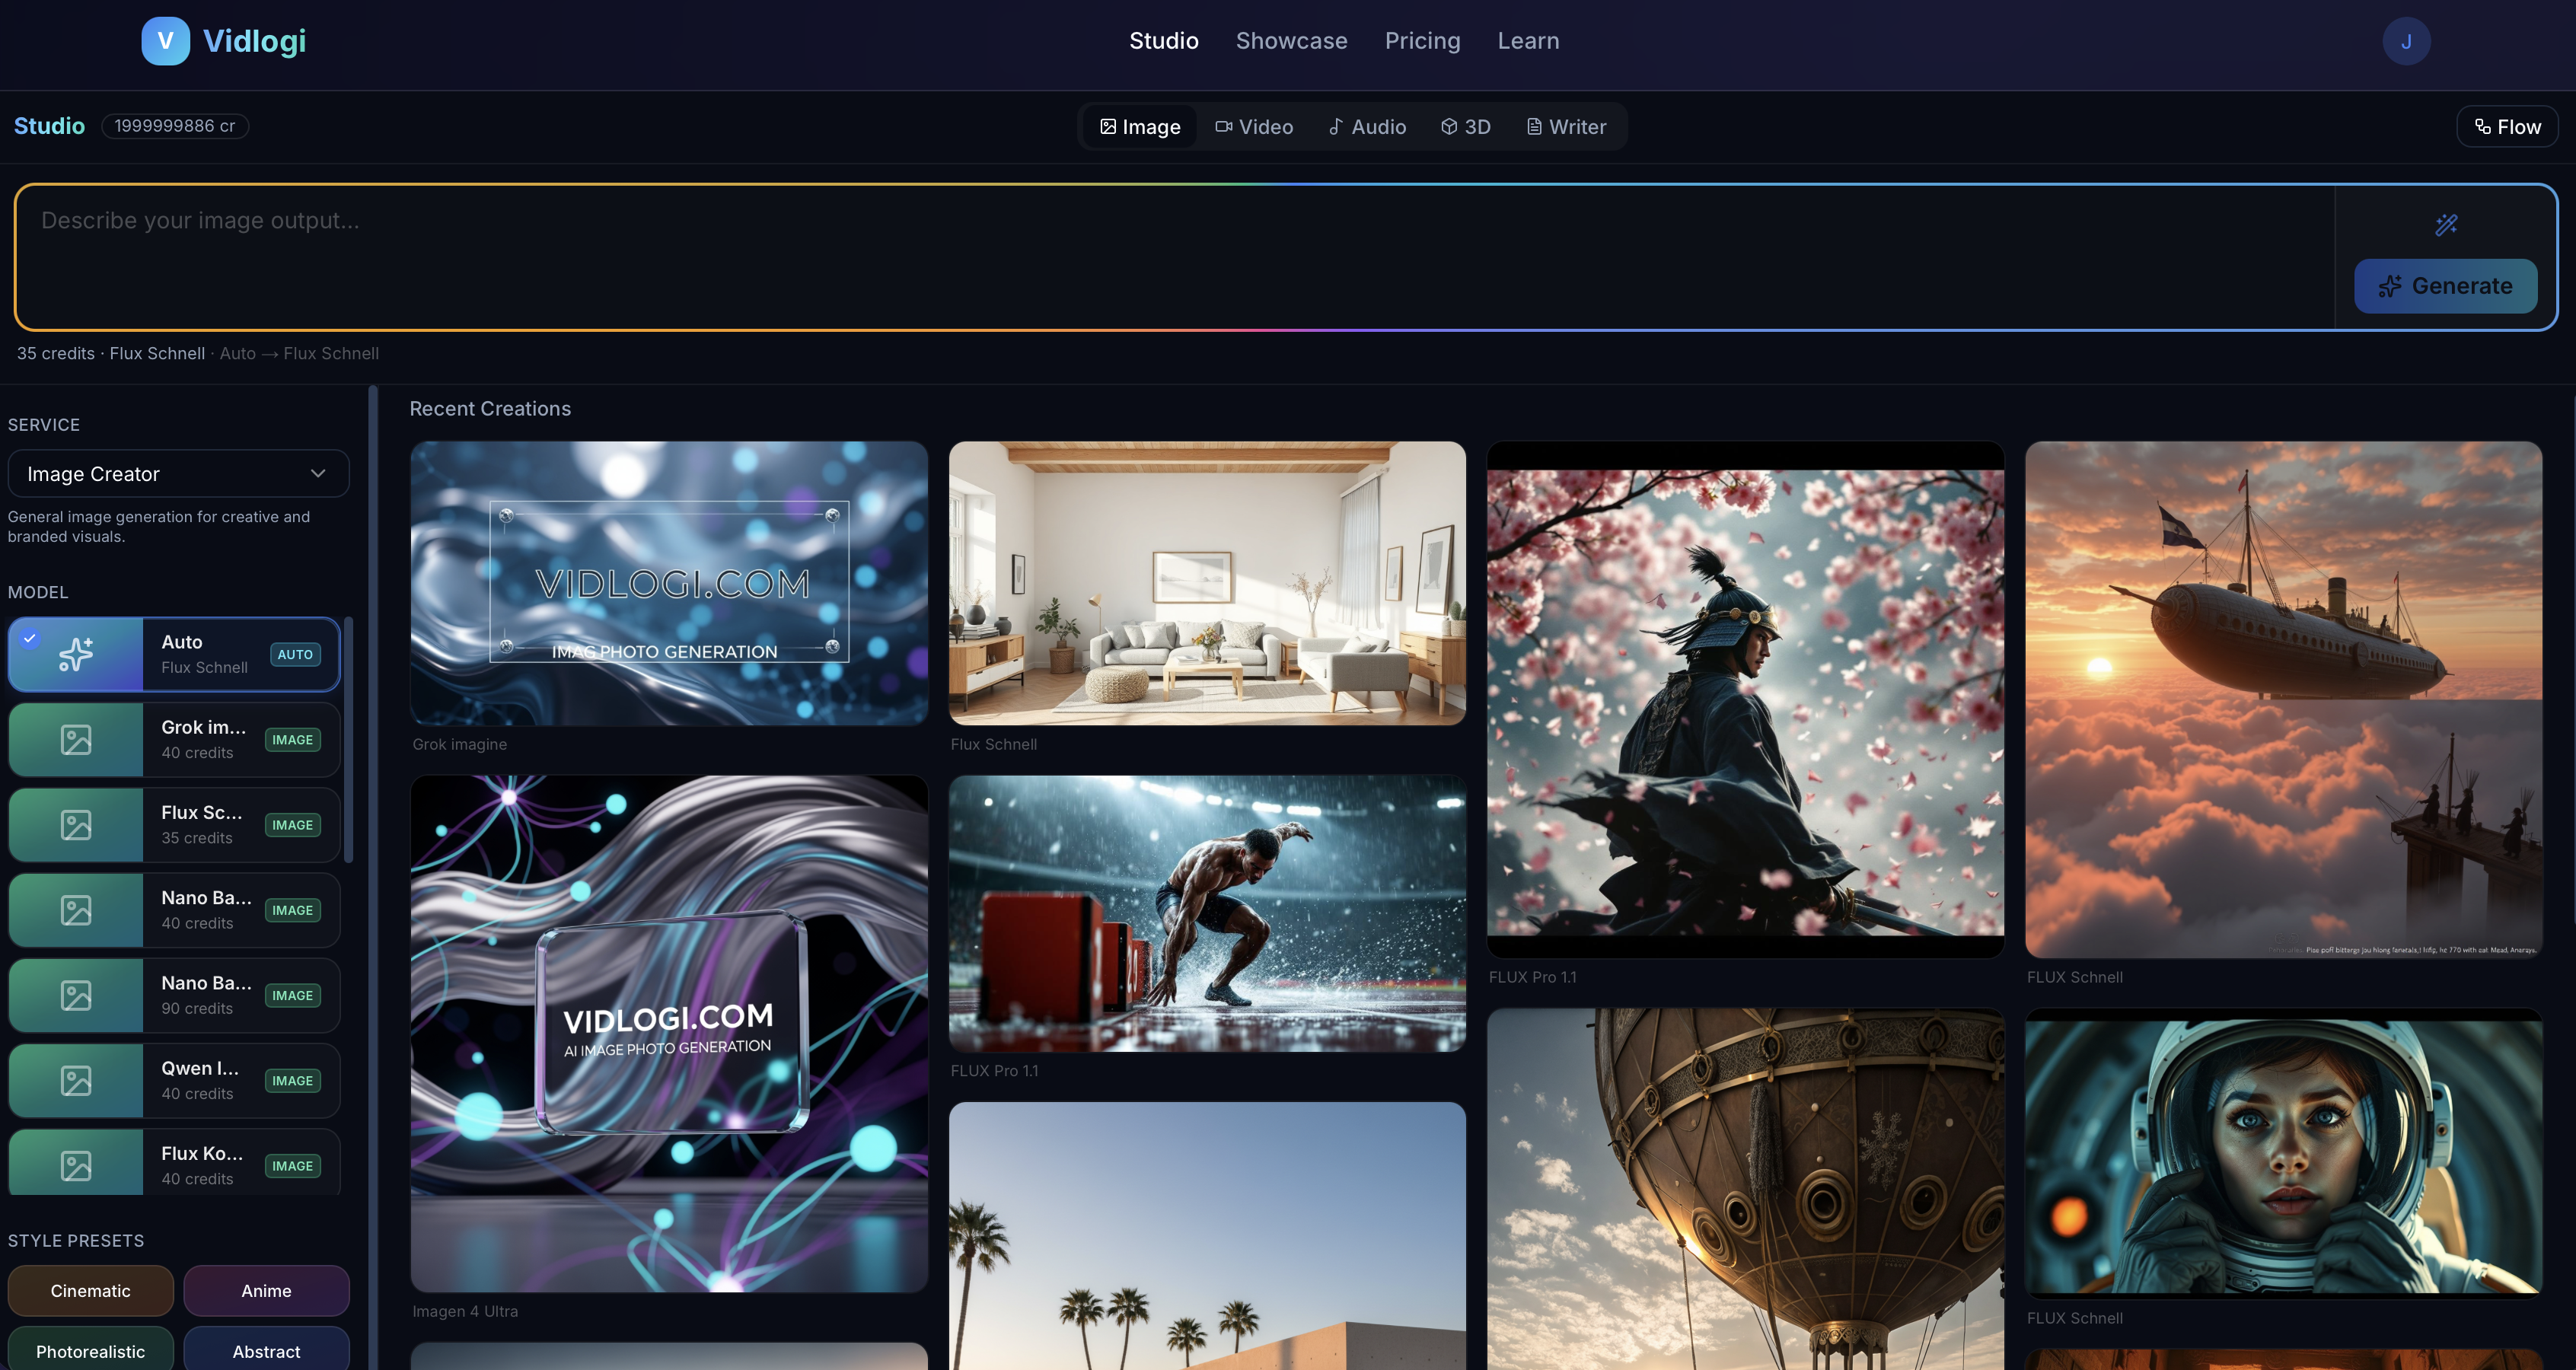2576x1370 pixels.
Task: Select the Flux Kontext 40 credits model
Action: [x=175, y=1162]
